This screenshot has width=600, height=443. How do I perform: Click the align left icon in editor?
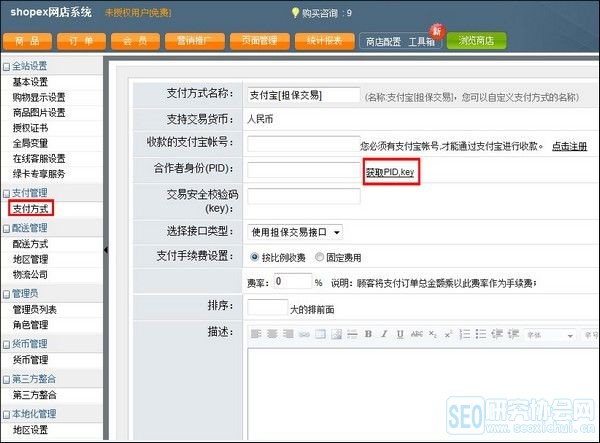(x=255, y=333)
